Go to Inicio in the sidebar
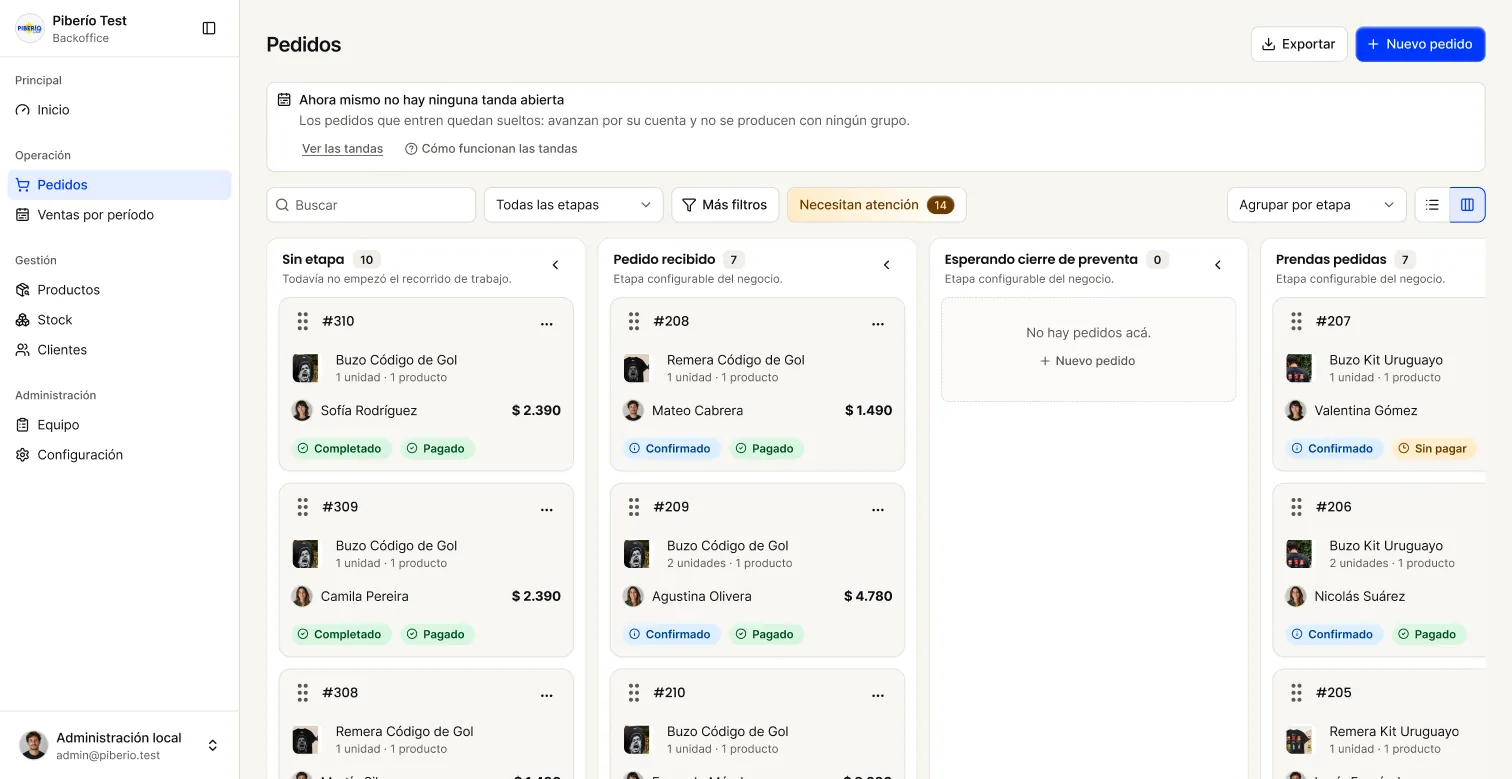 (119, 110)
